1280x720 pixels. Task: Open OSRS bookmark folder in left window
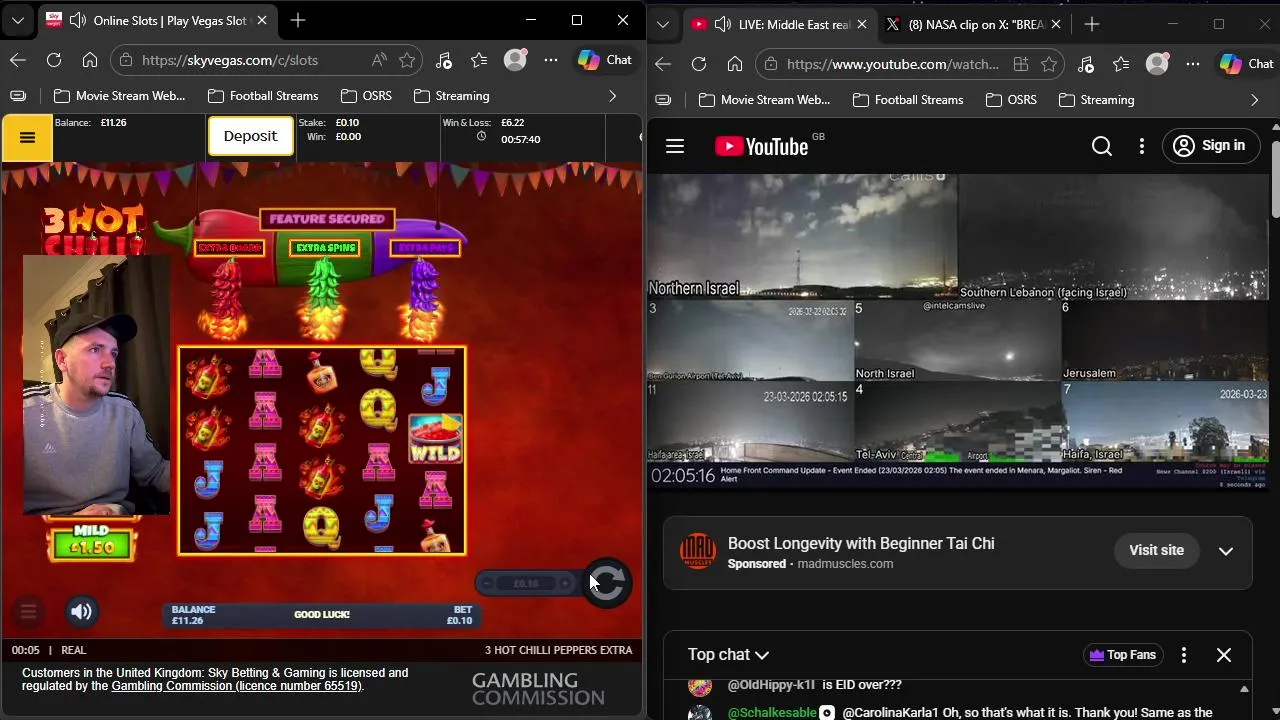point(366,96)
